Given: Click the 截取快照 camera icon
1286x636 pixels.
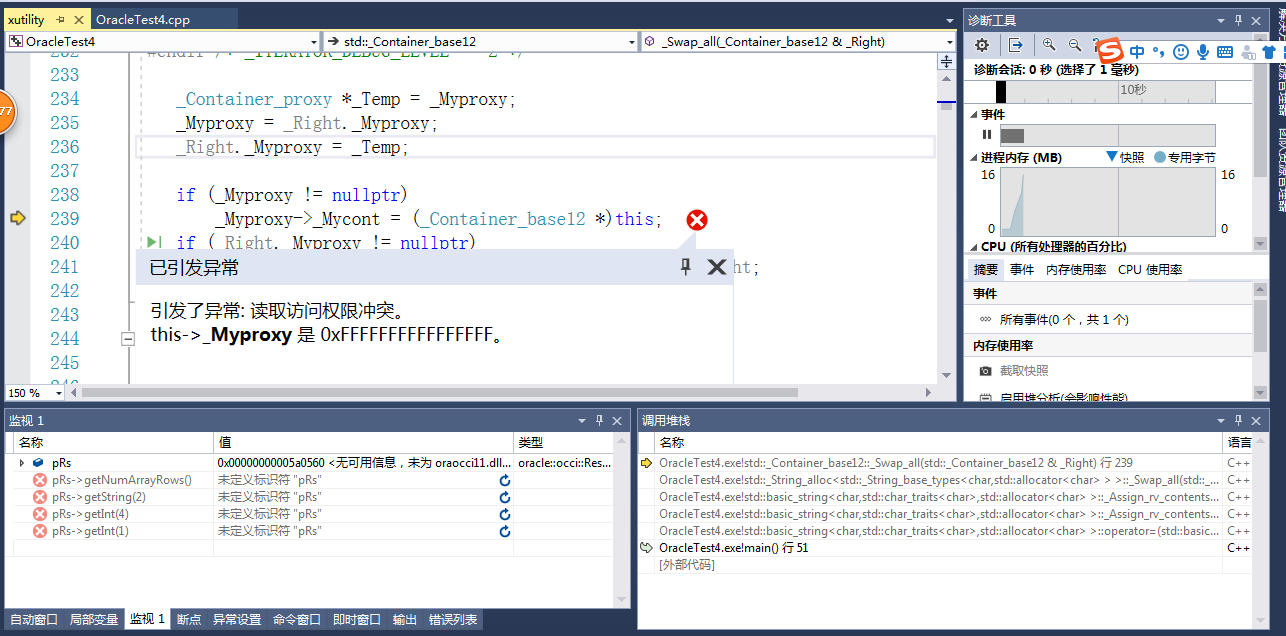Looking at the screenshot, I should coord(985,370).
